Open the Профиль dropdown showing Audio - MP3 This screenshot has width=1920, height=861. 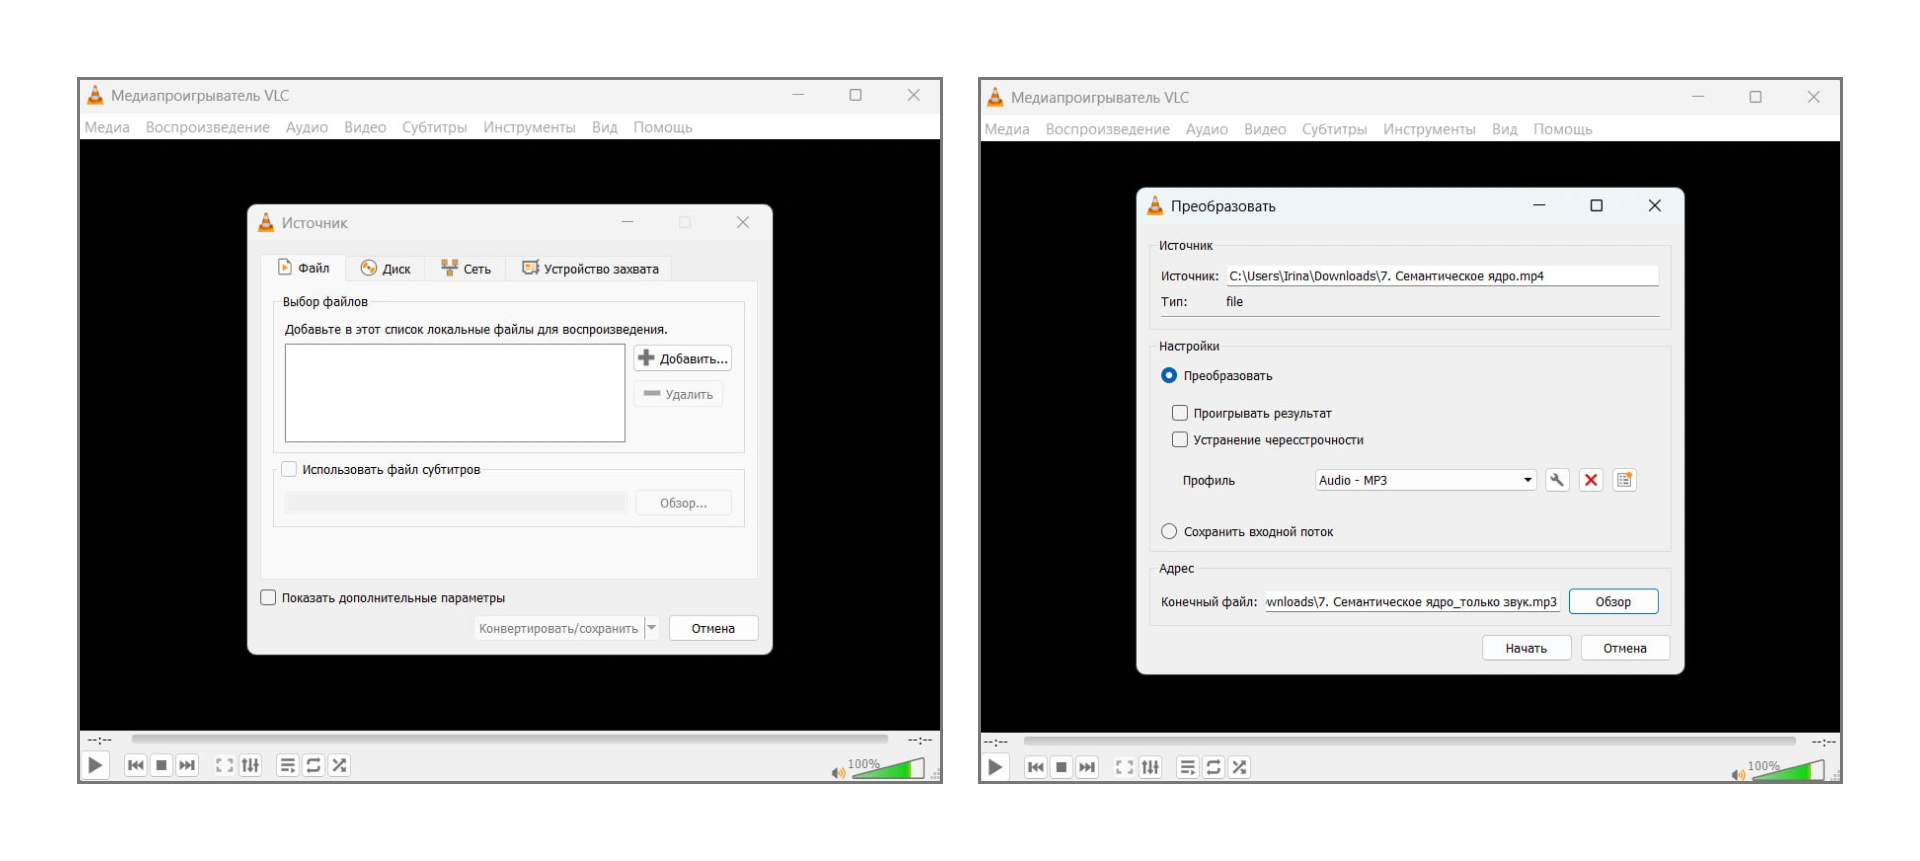1425,480
